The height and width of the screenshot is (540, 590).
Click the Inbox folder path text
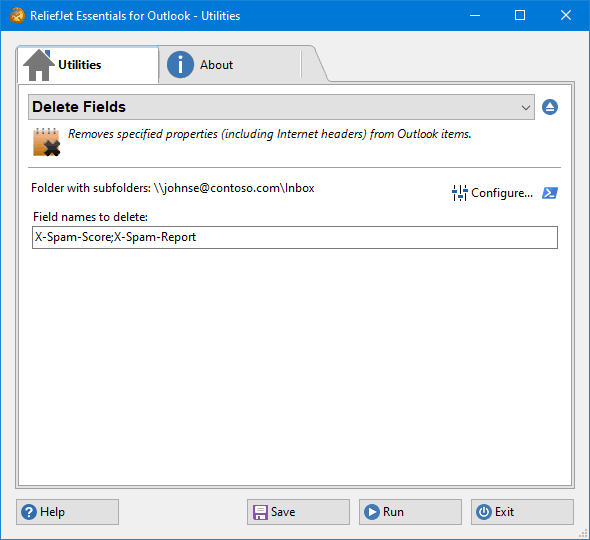coord(234,188)
